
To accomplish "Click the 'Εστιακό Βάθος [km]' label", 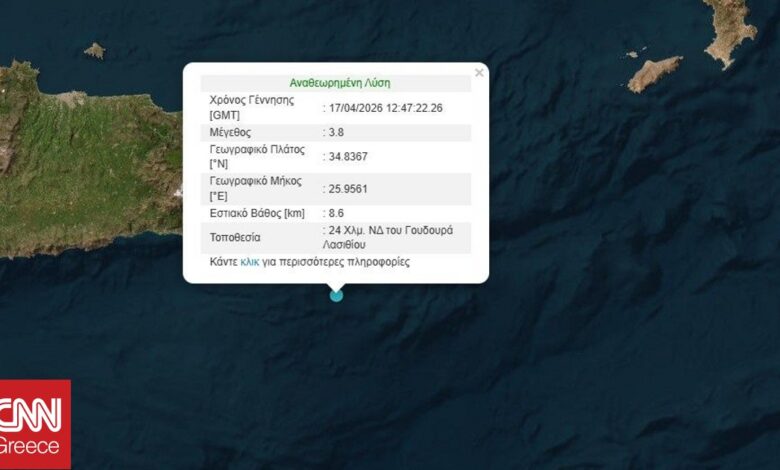I will [x=257, y=213].
